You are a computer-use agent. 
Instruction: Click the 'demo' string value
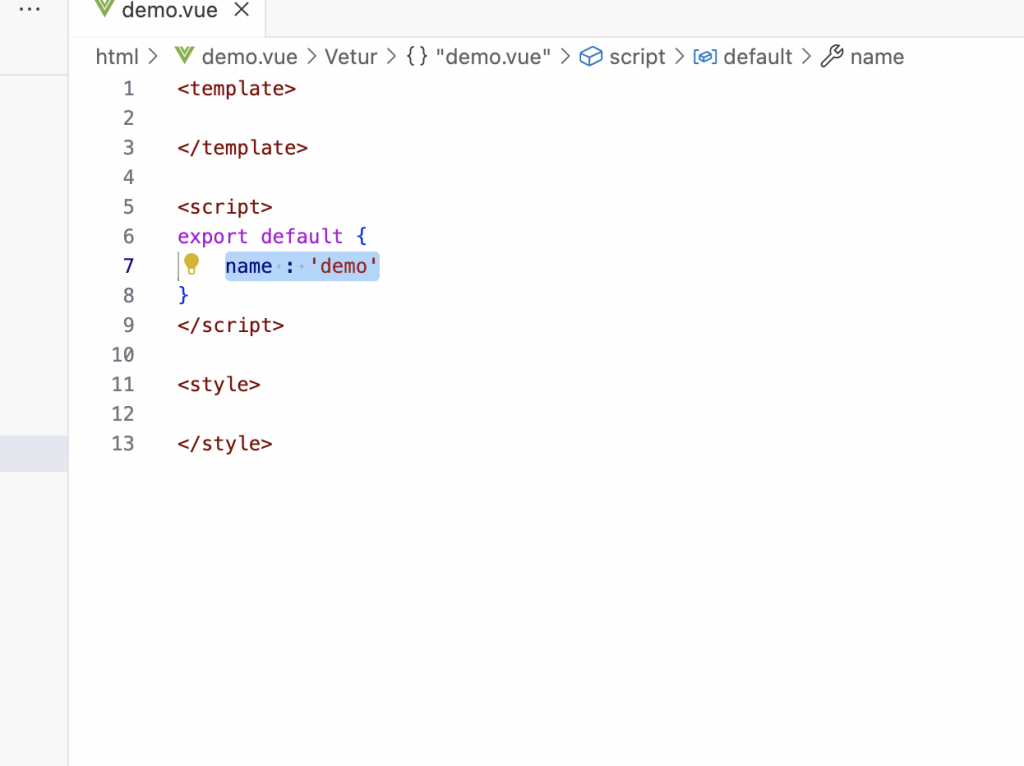[x=344, y=266]
